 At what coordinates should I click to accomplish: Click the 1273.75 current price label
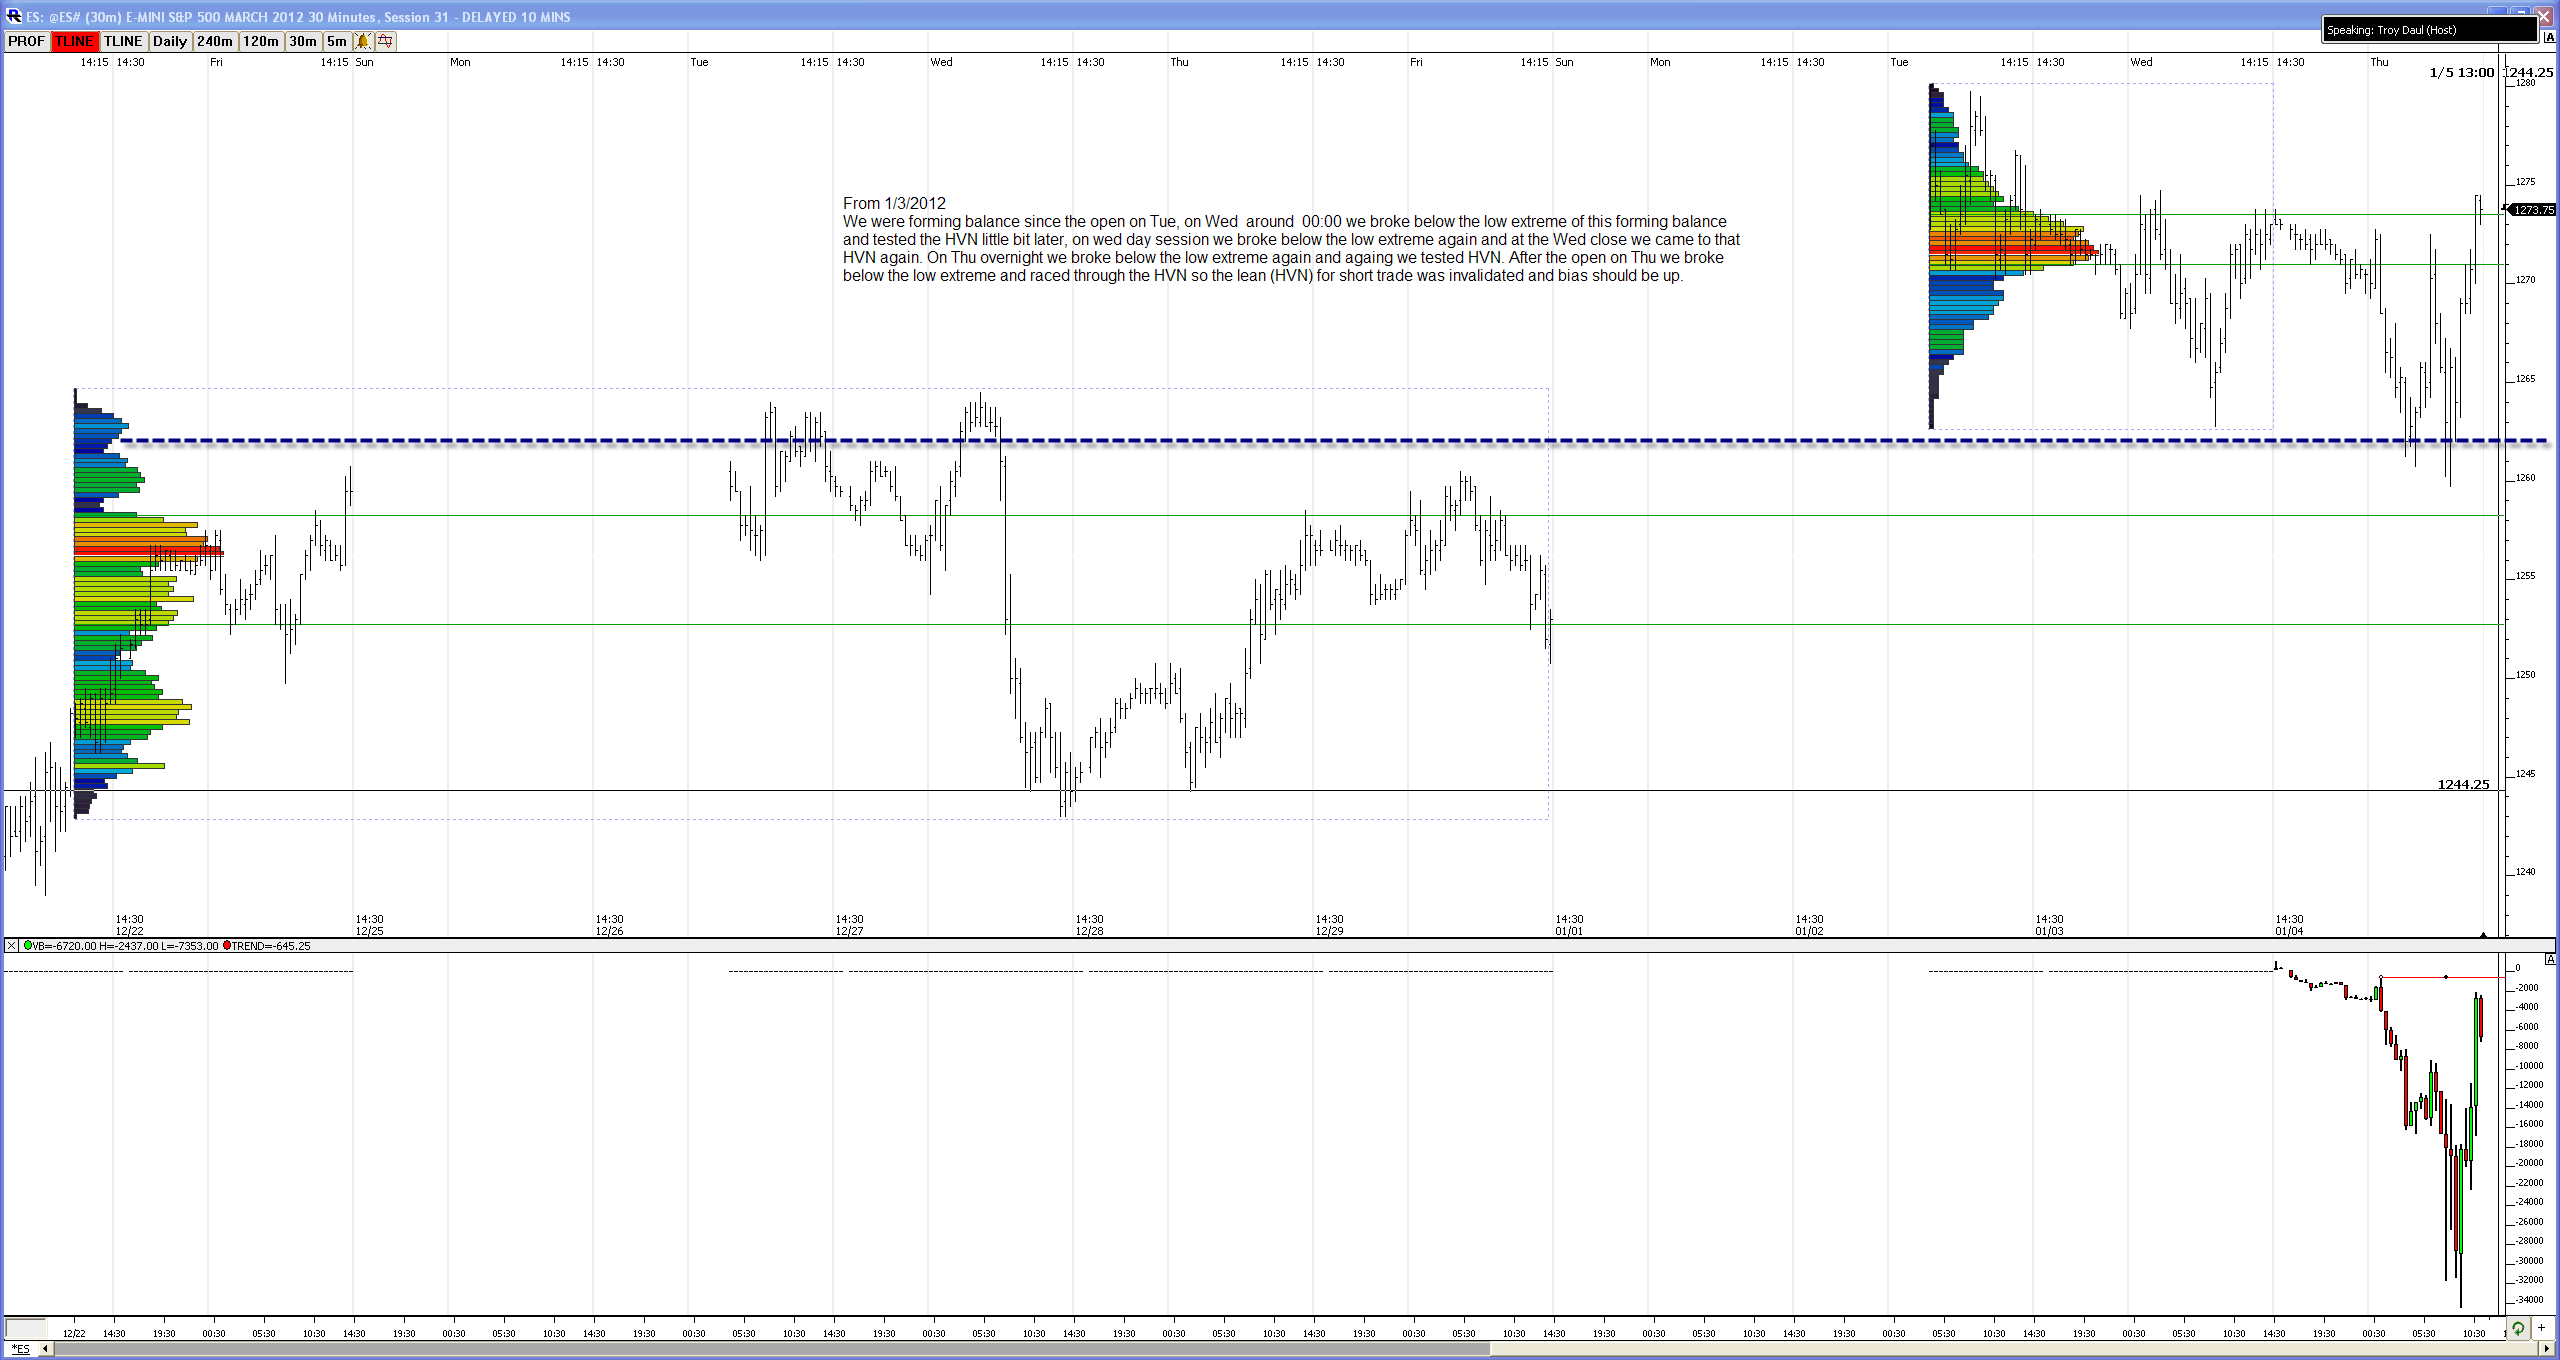(x=2533, y=210)
